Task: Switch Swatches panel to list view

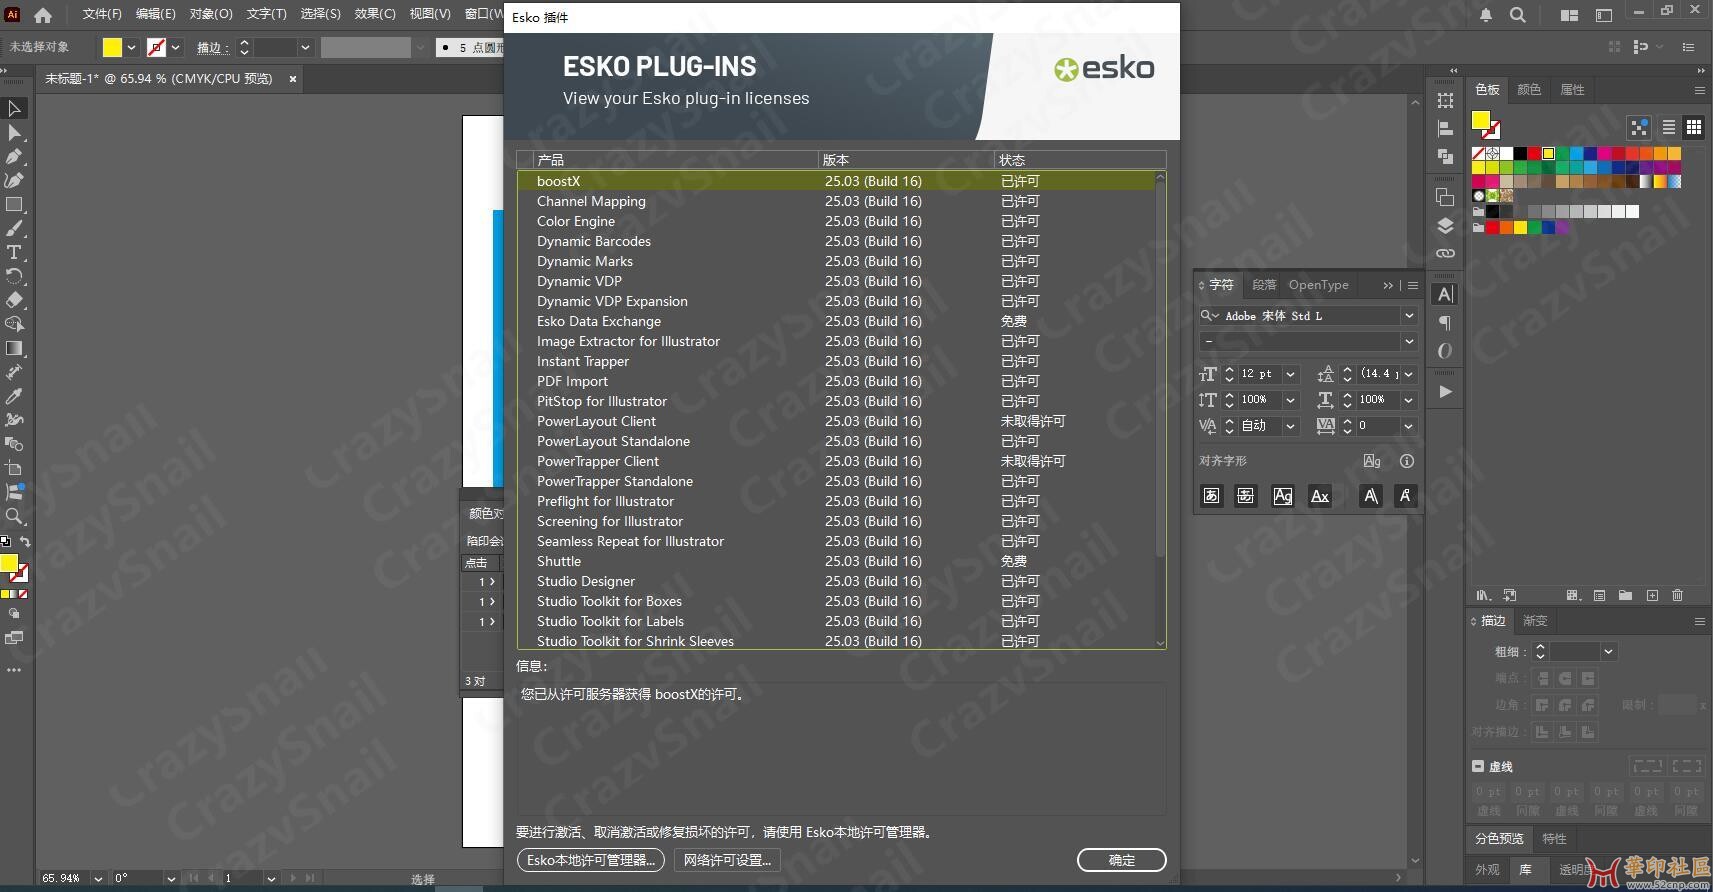Action: [x=1669, y=127]
